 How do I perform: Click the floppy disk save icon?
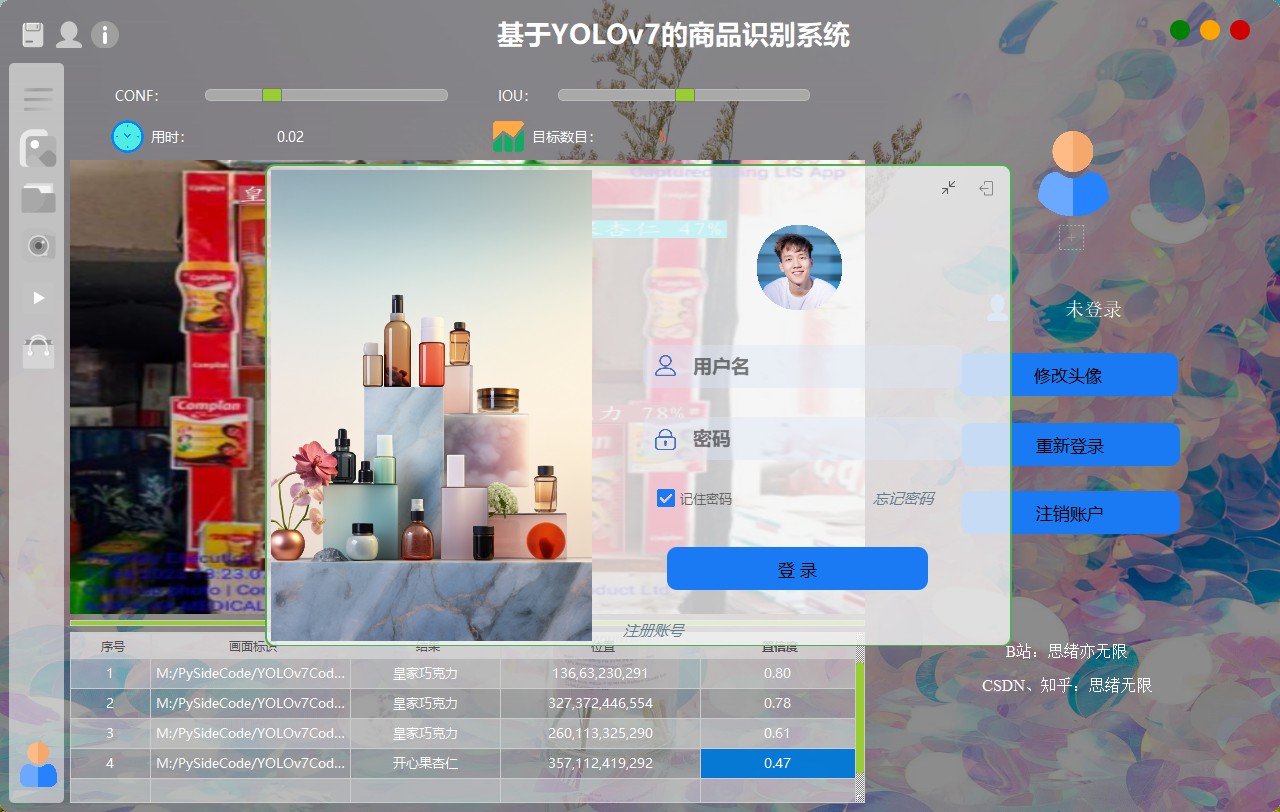click(x=33, y=35)
